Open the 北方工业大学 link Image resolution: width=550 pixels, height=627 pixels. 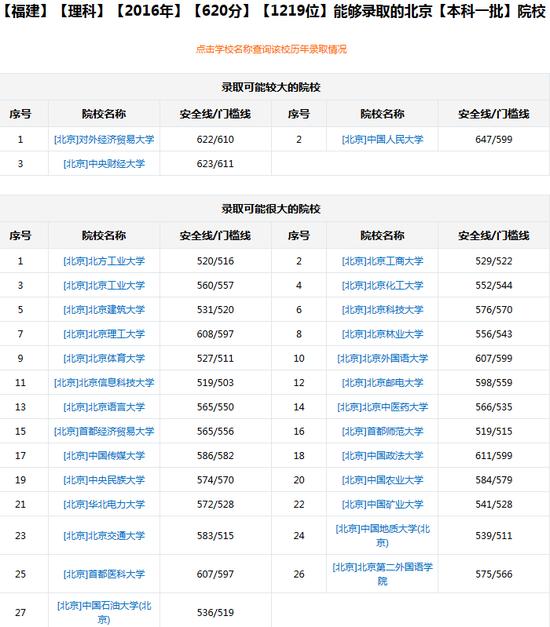pos(104,261)
